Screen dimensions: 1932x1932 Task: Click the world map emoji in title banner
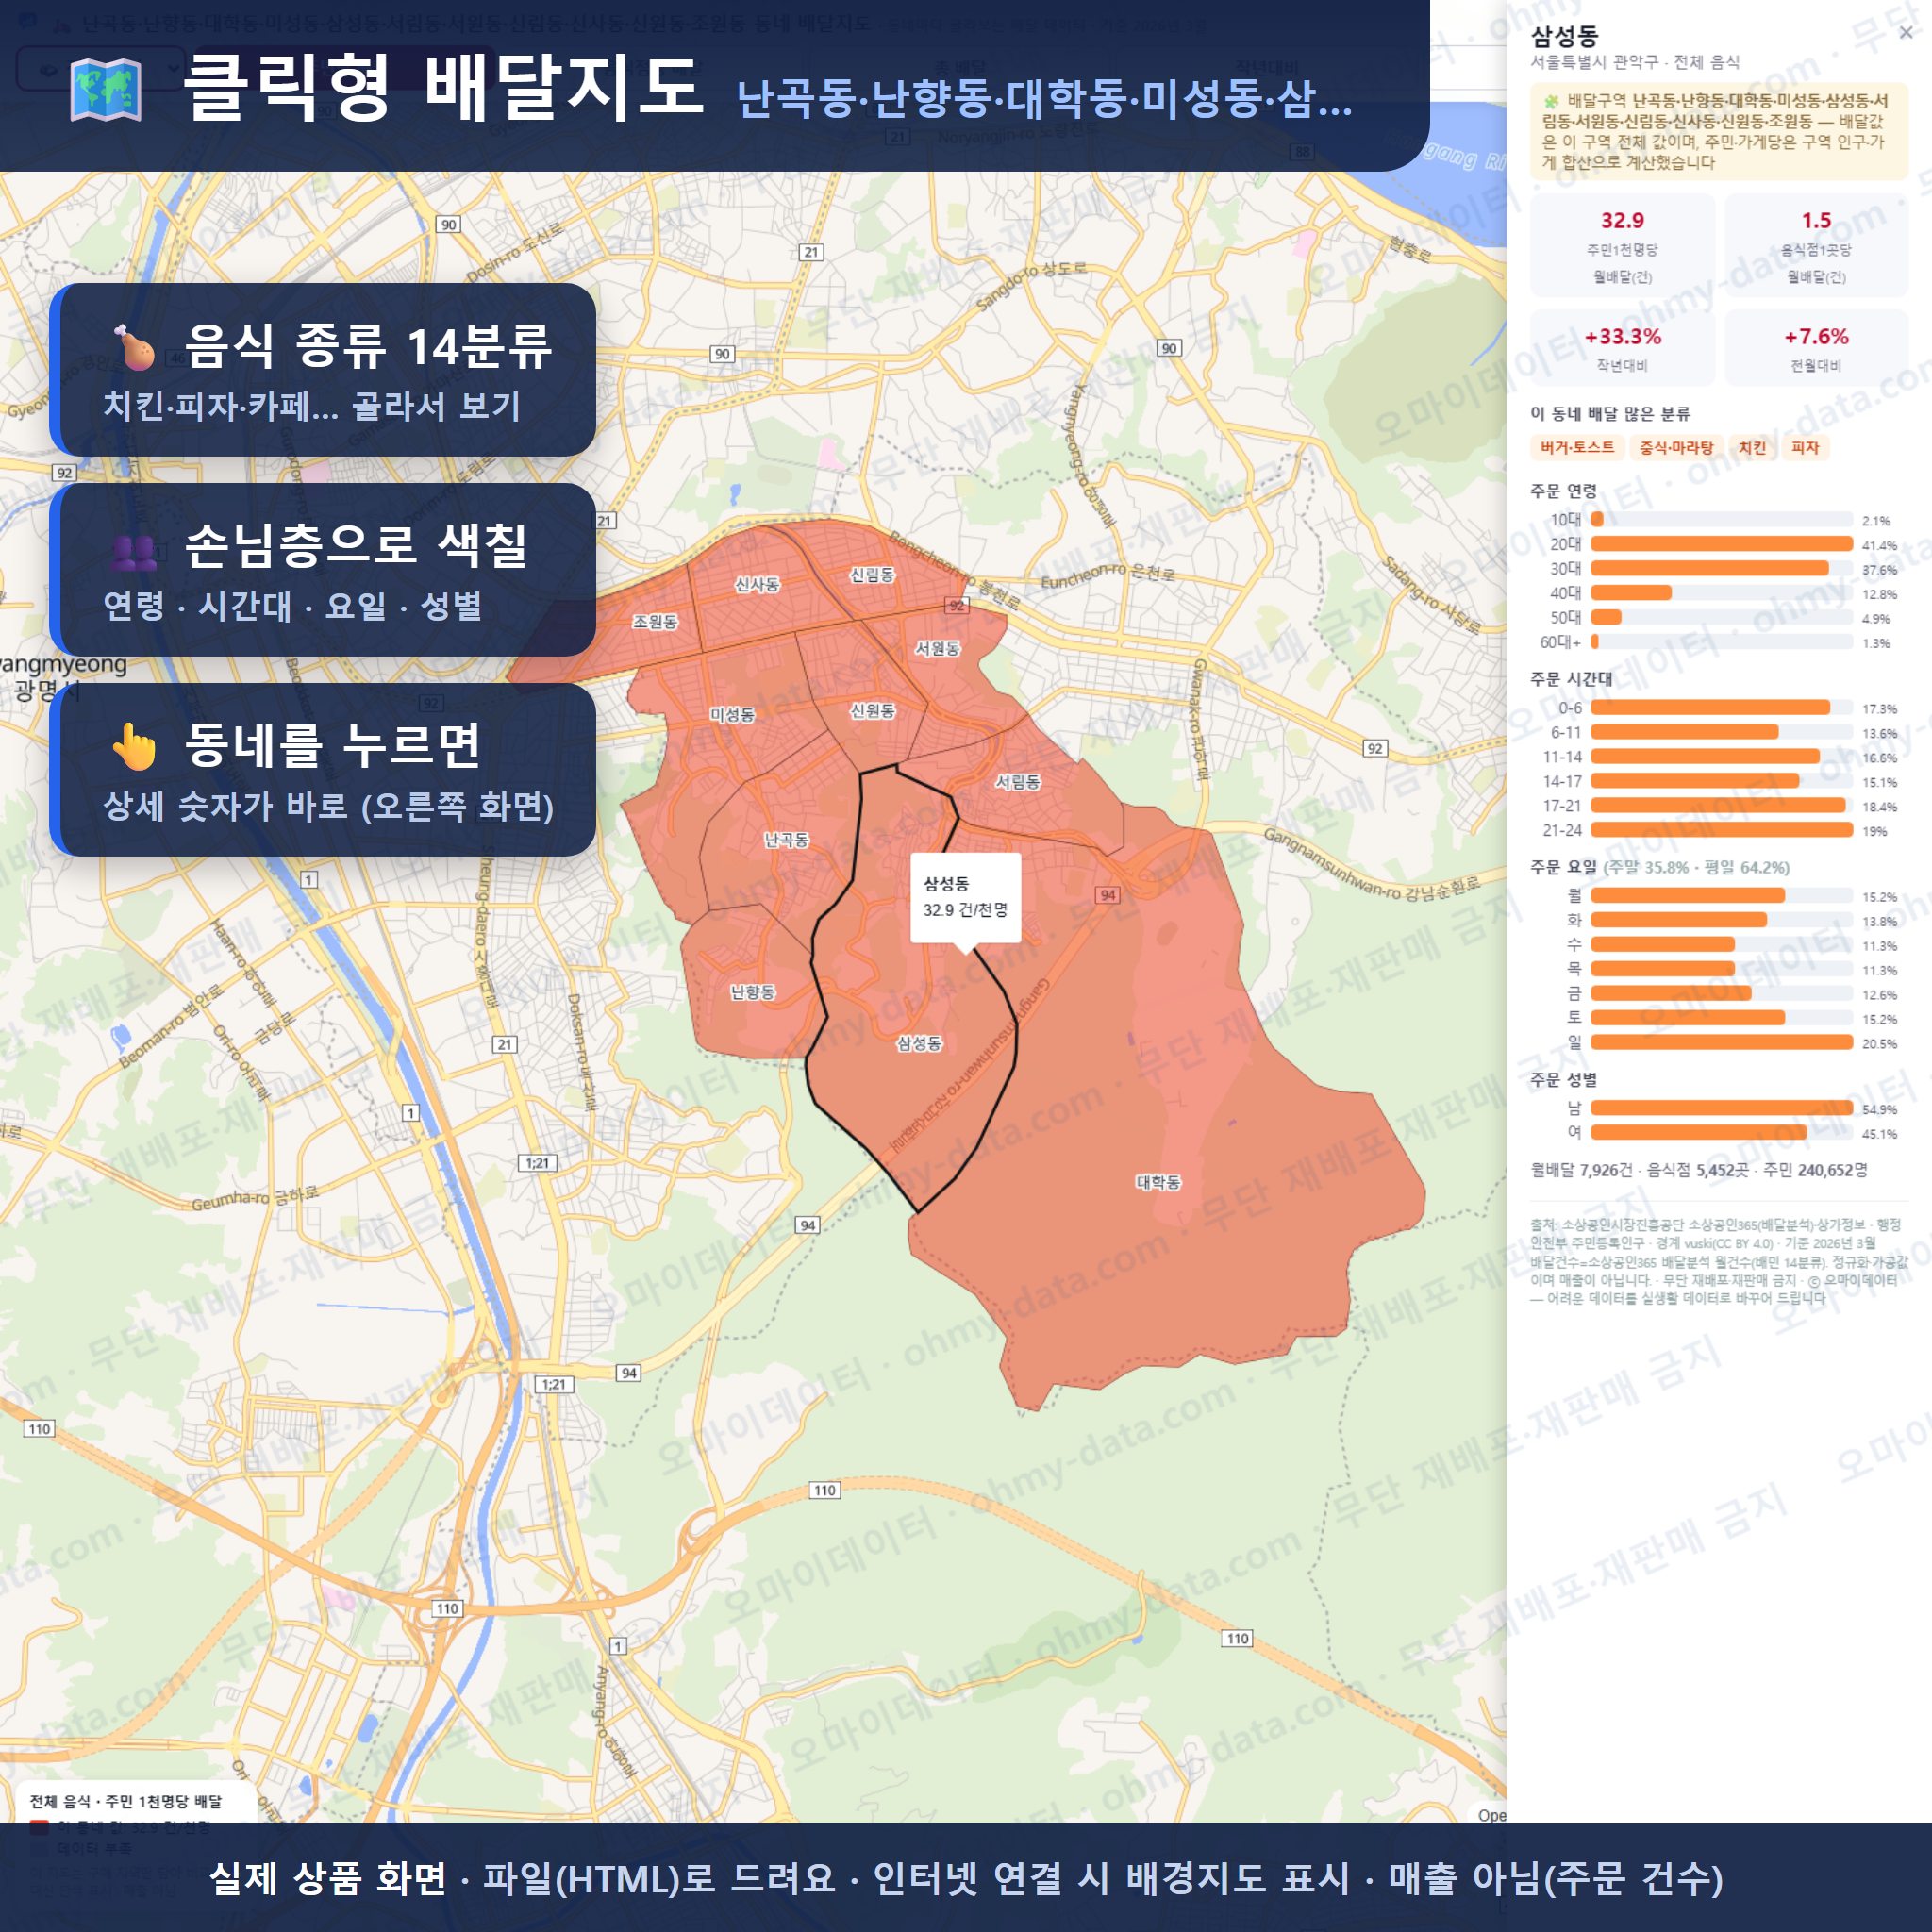click(x=106, y=90)
